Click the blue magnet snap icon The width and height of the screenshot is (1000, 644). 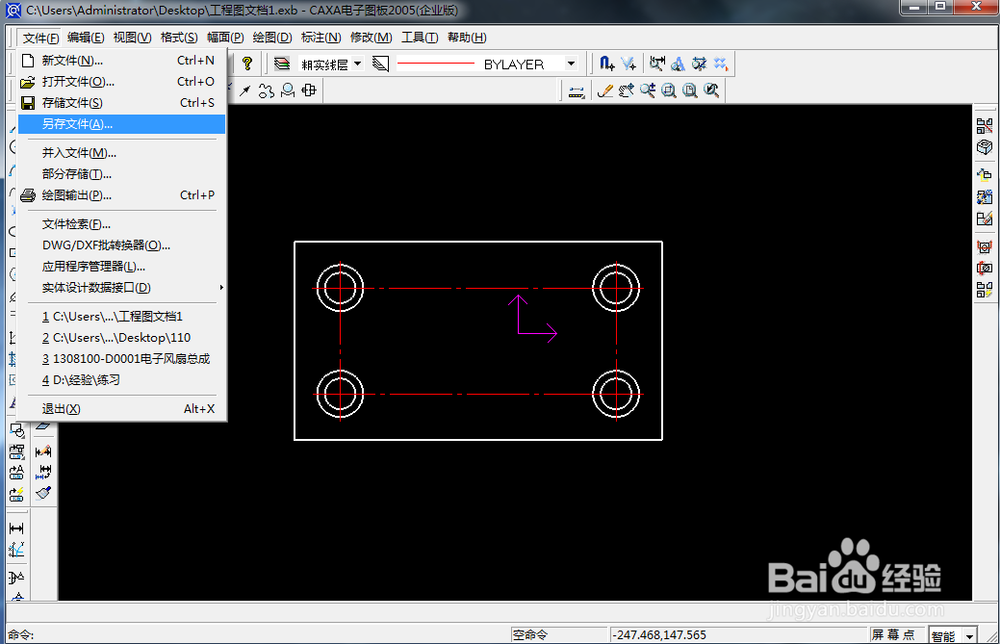[607, 63]
